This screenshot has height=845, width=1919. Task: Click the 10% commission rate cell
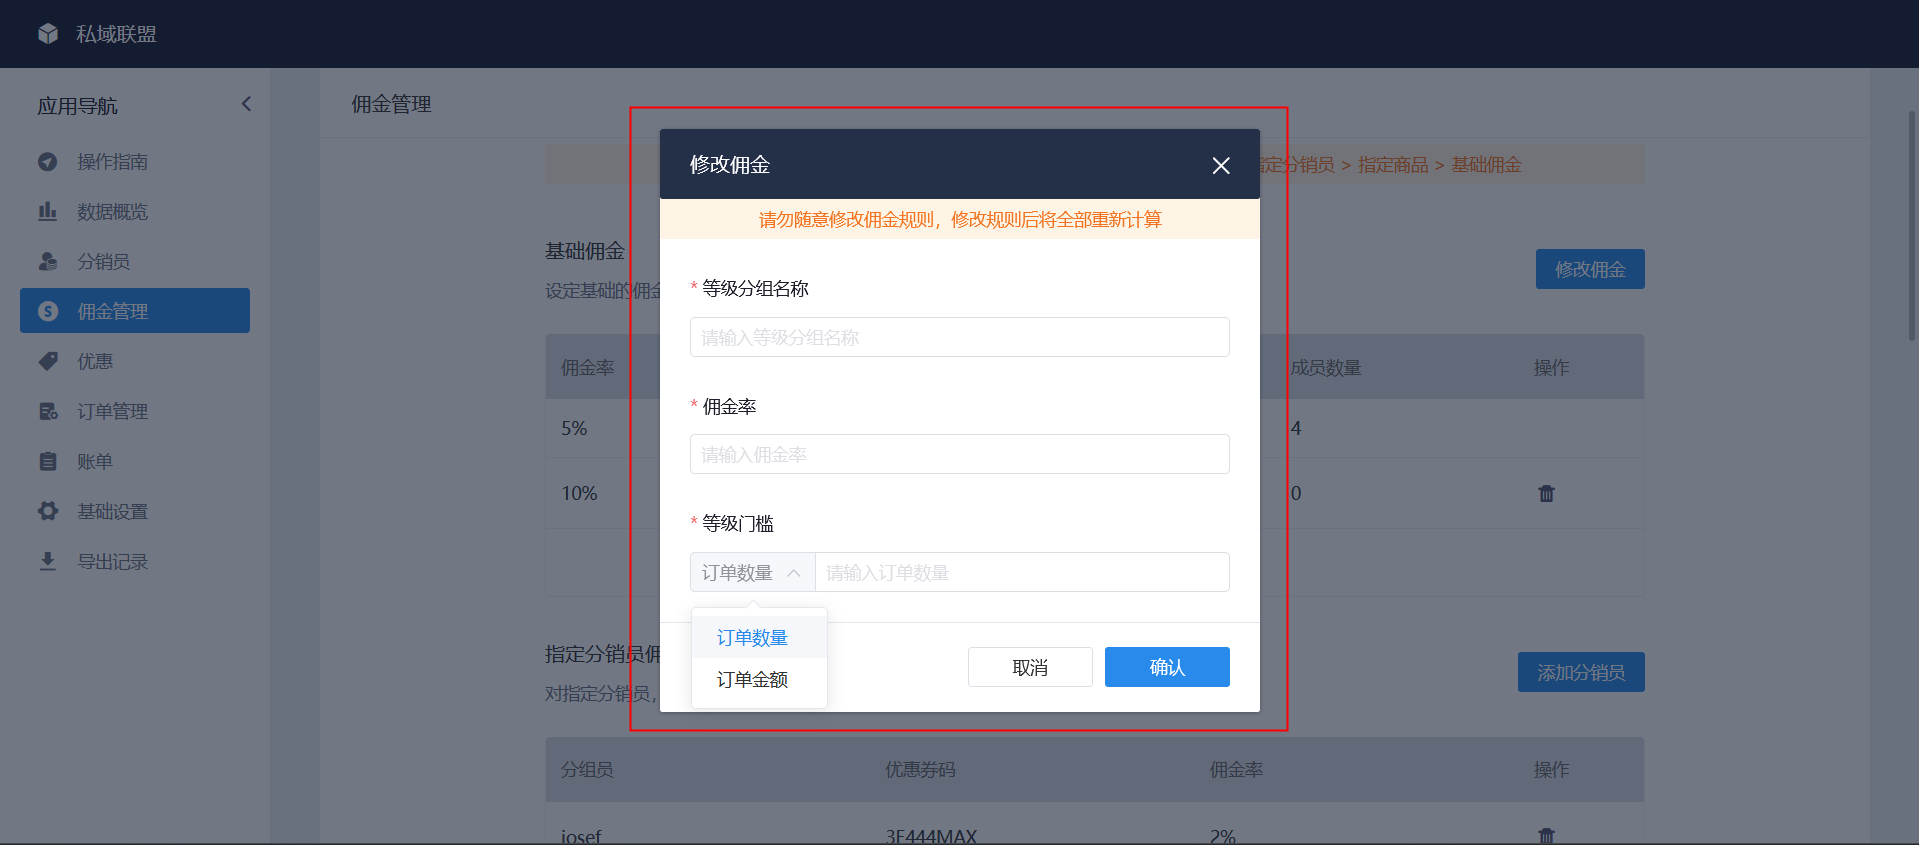[x=579, y=493]
